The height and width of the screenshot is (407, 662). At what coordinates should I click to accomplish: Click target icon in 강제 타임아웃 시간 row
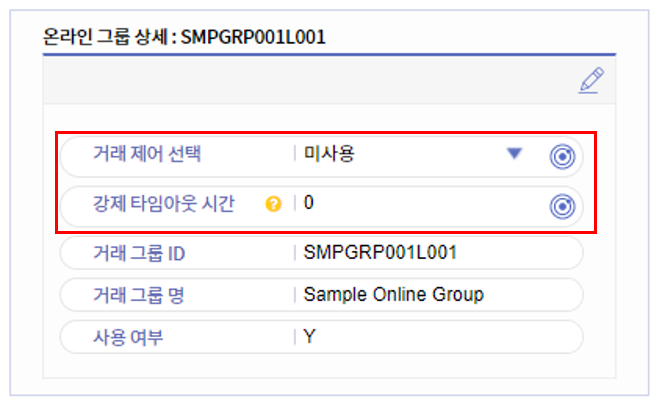562,206
